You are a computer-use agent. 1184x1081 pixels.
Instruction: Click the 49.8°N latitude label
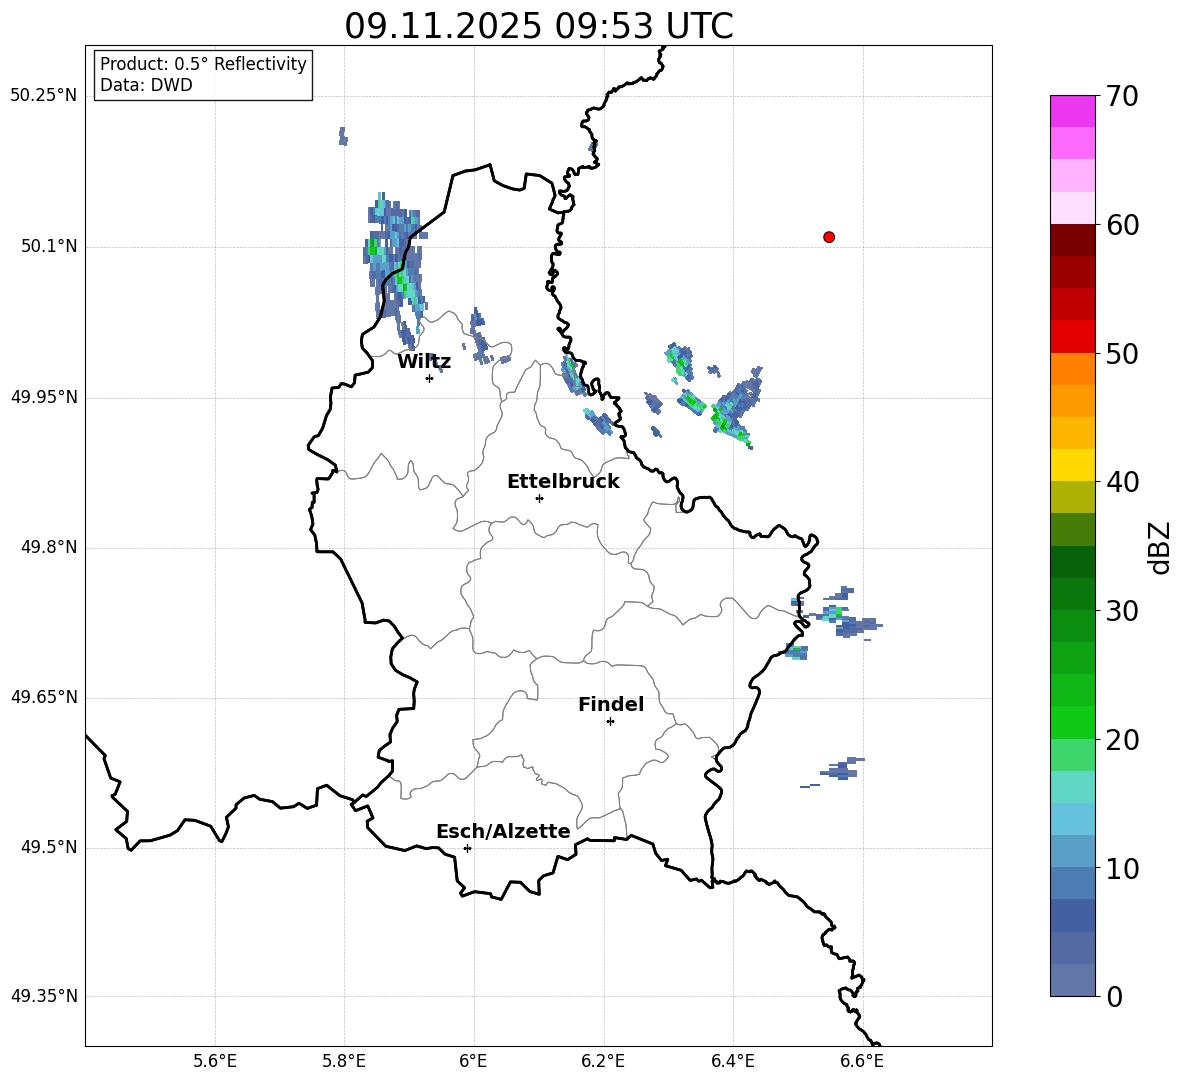(49, 547)
